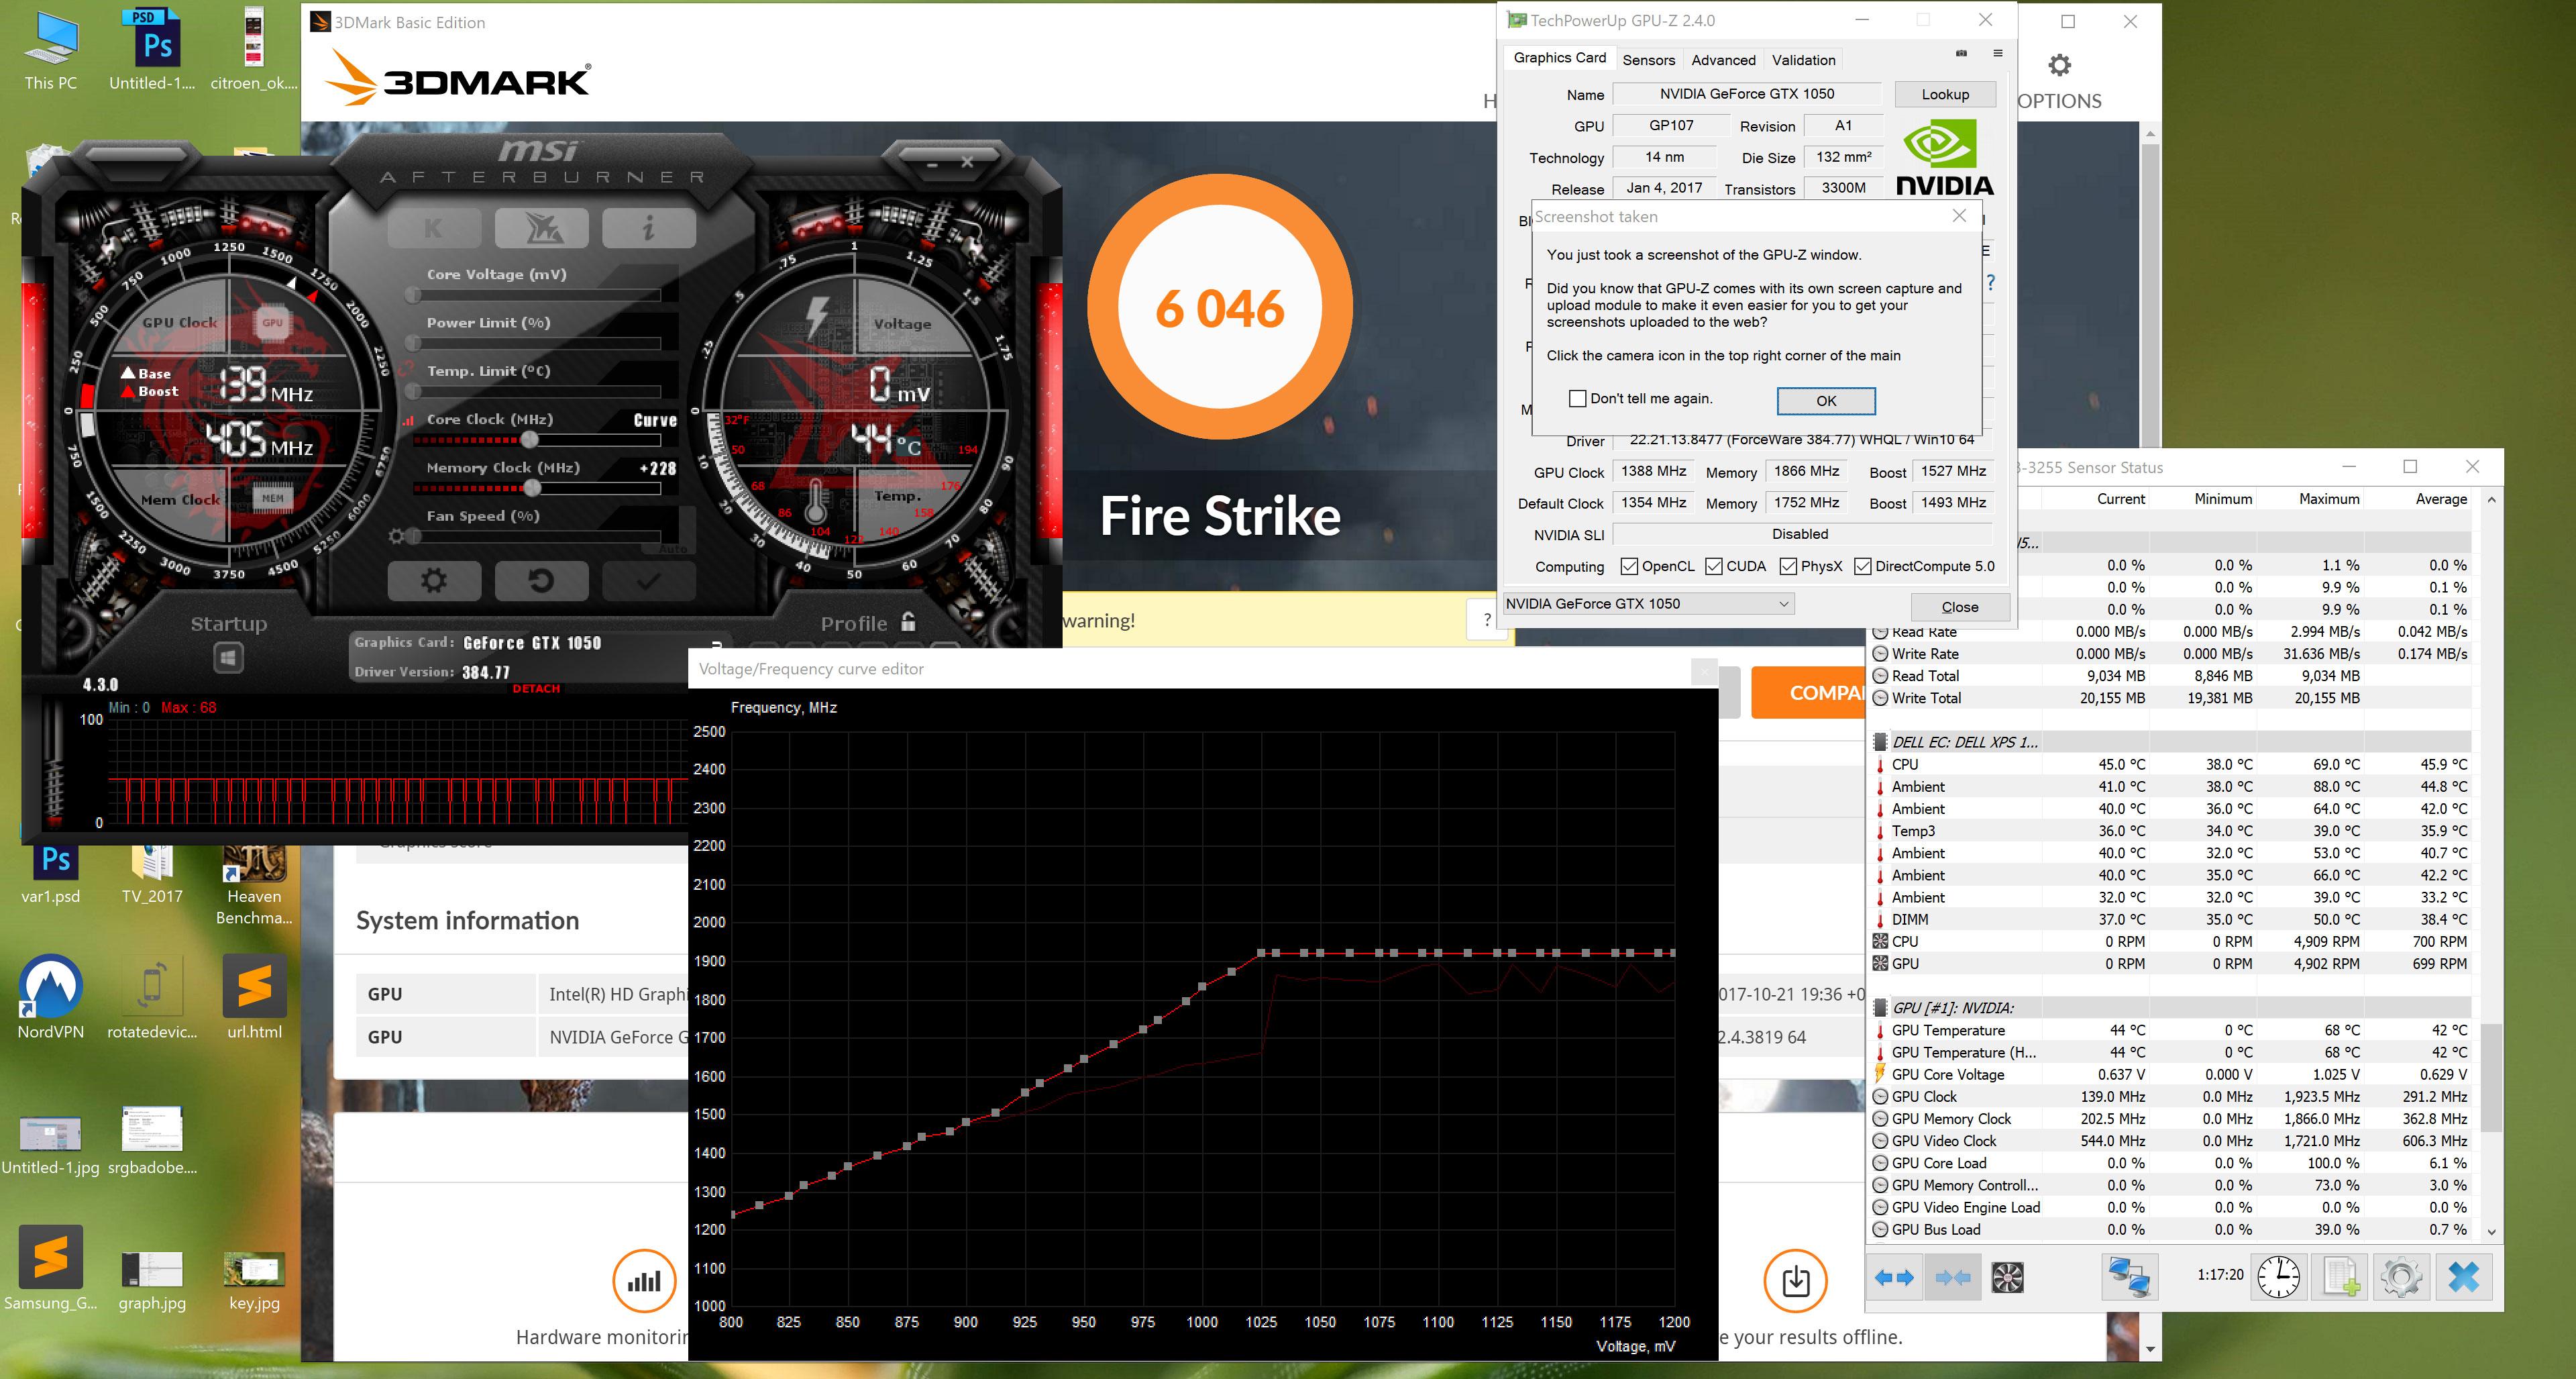Select the Graphics Card tab in GPU-Z
This screenshot has height=1379, width=2576.
(x=1560, y=58)
